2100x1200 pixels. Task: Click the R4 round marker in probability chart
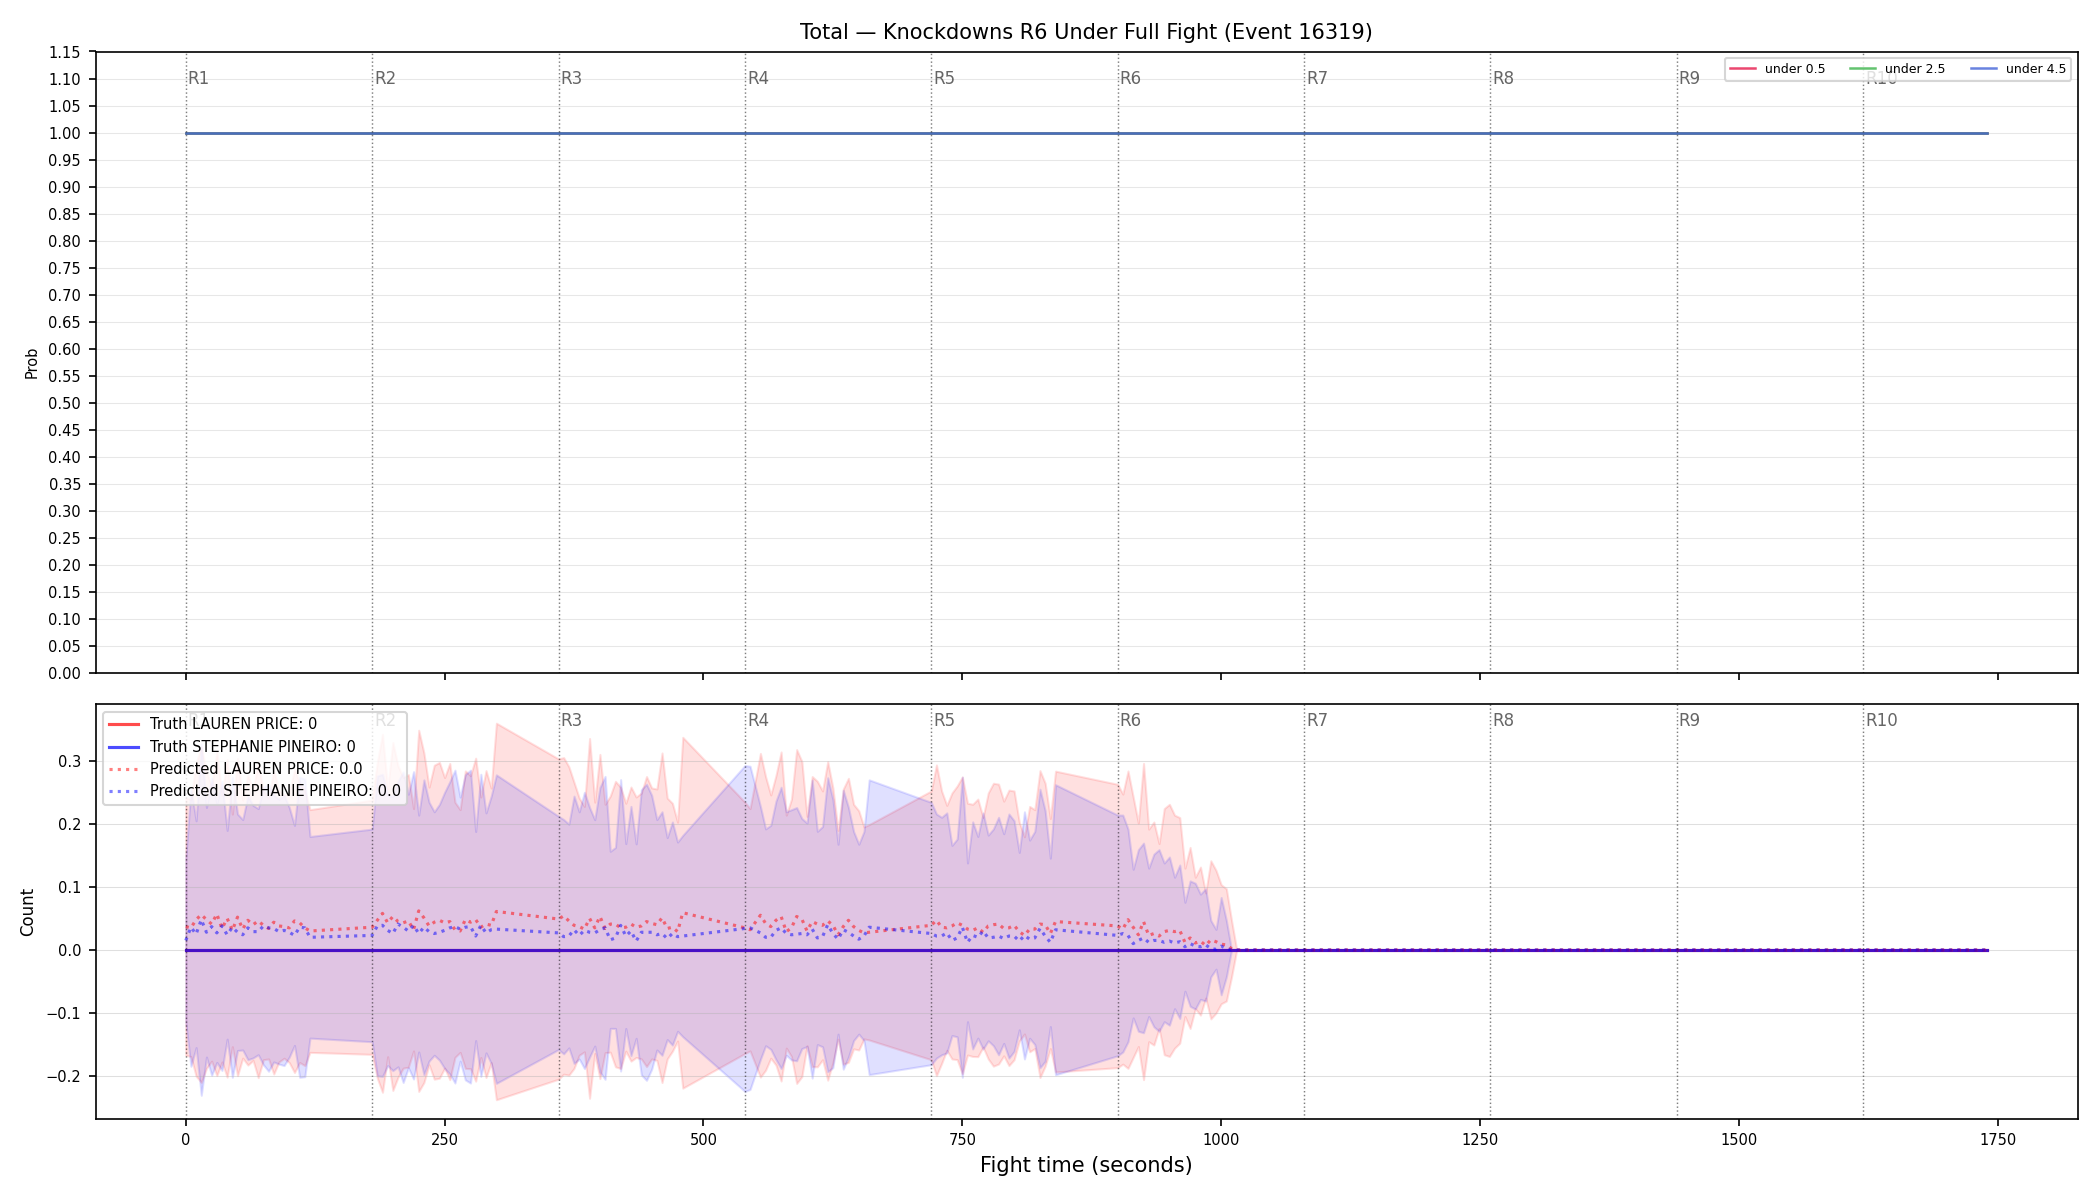click(758, 78)
